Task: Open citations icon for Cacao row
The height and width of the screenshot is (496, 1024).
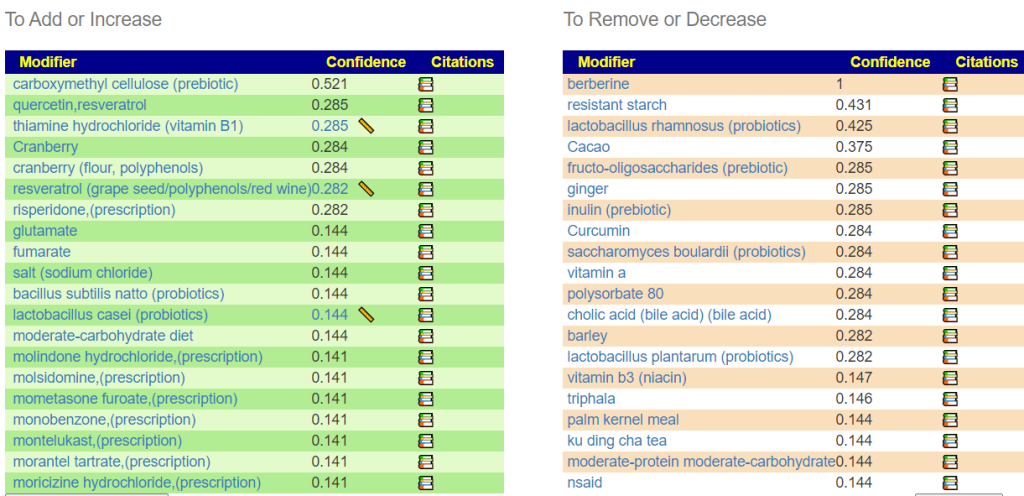Action: [950, 147]
